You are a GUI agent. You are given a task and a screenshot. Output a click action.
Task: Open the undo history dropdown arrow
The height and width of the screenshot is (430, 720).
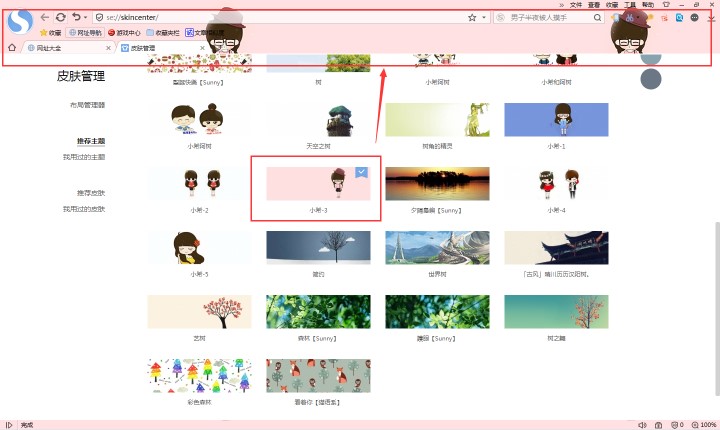click(85, 17)
